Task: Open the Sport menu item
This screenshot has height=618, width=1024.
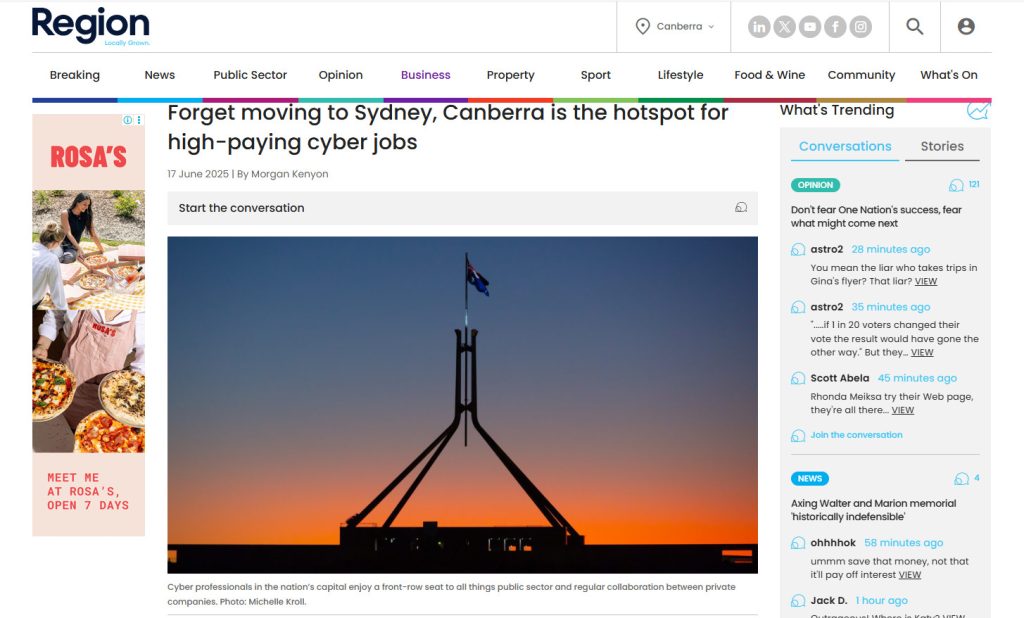Action: pyautogui.click(x=596, y=75)
